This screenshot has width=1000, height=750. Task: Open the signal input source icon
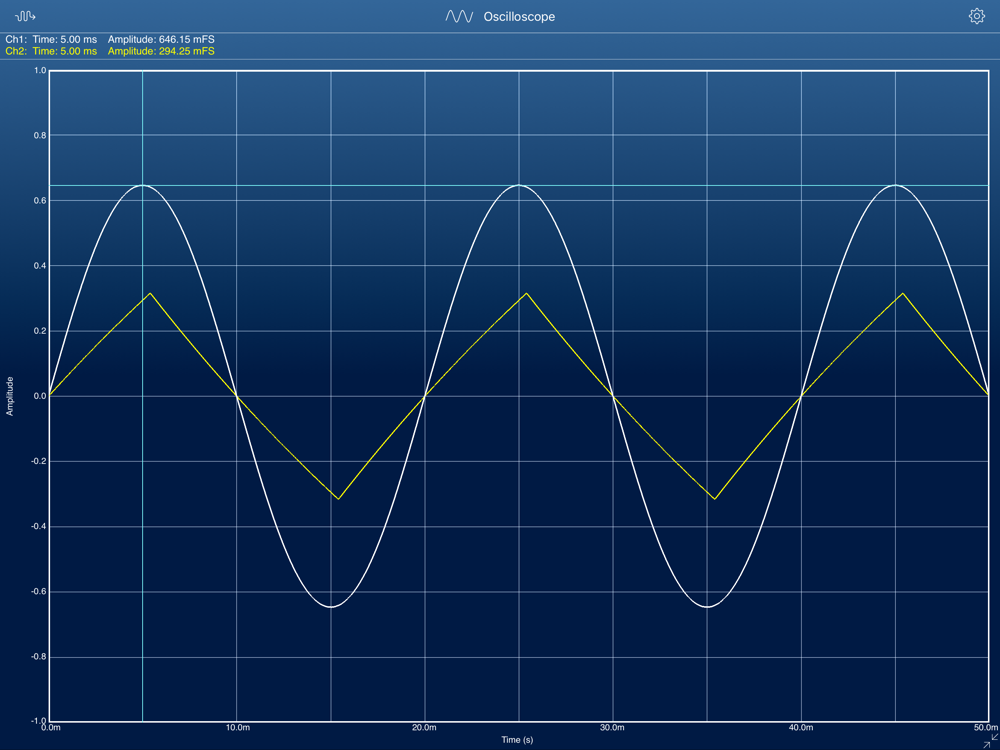coord(26,16)
